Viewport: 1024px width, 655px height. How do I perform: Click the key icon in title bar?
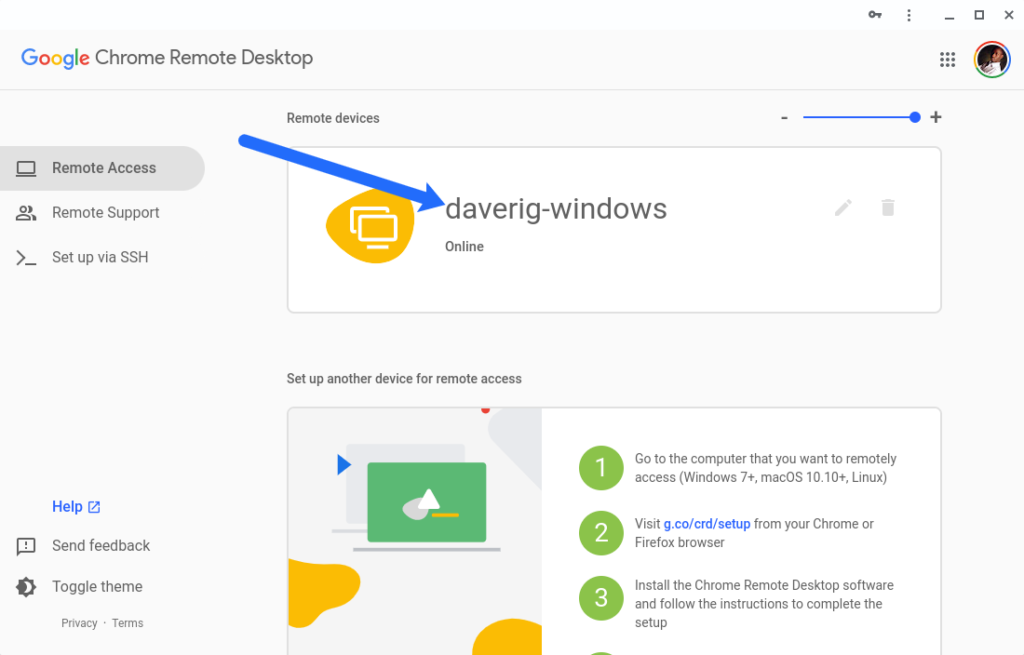click(x=874, y=15)
